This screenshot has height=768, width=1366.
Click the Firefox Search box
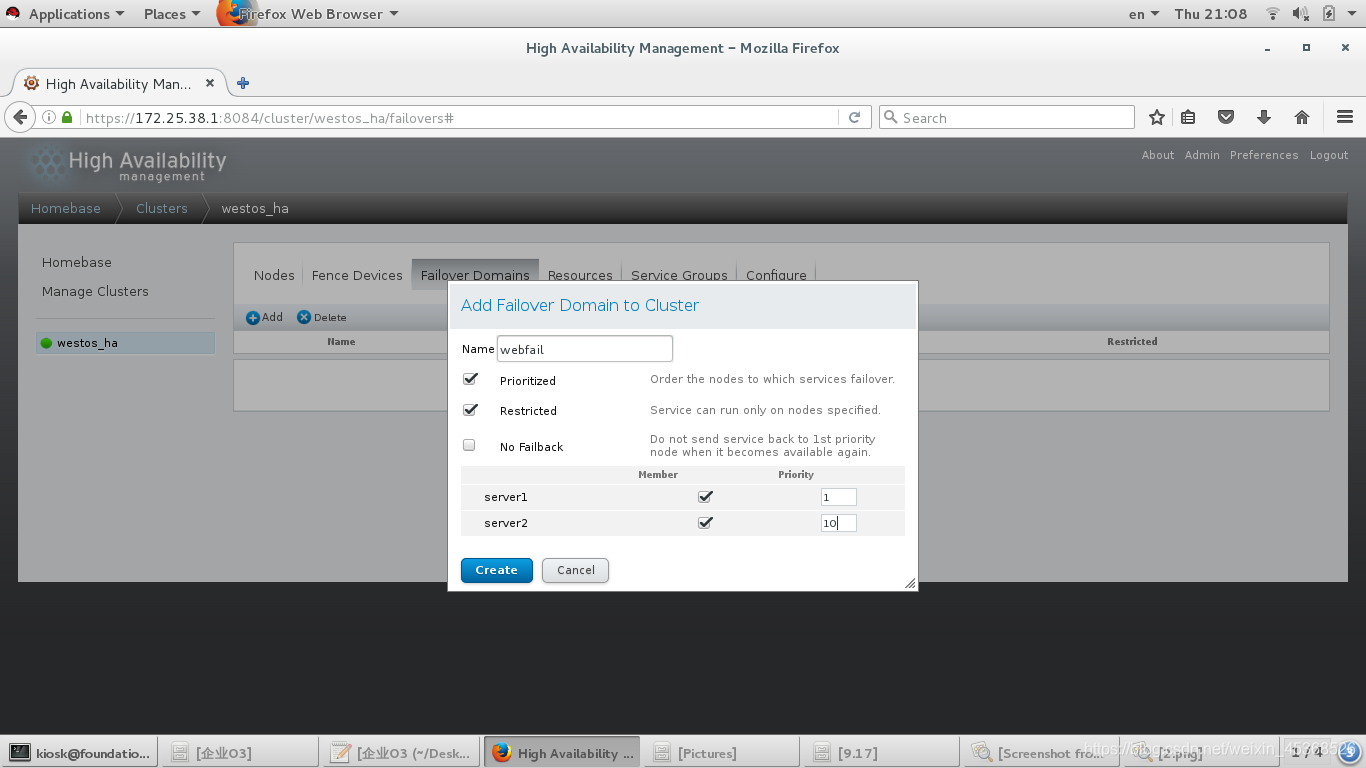coord(1007,117)
